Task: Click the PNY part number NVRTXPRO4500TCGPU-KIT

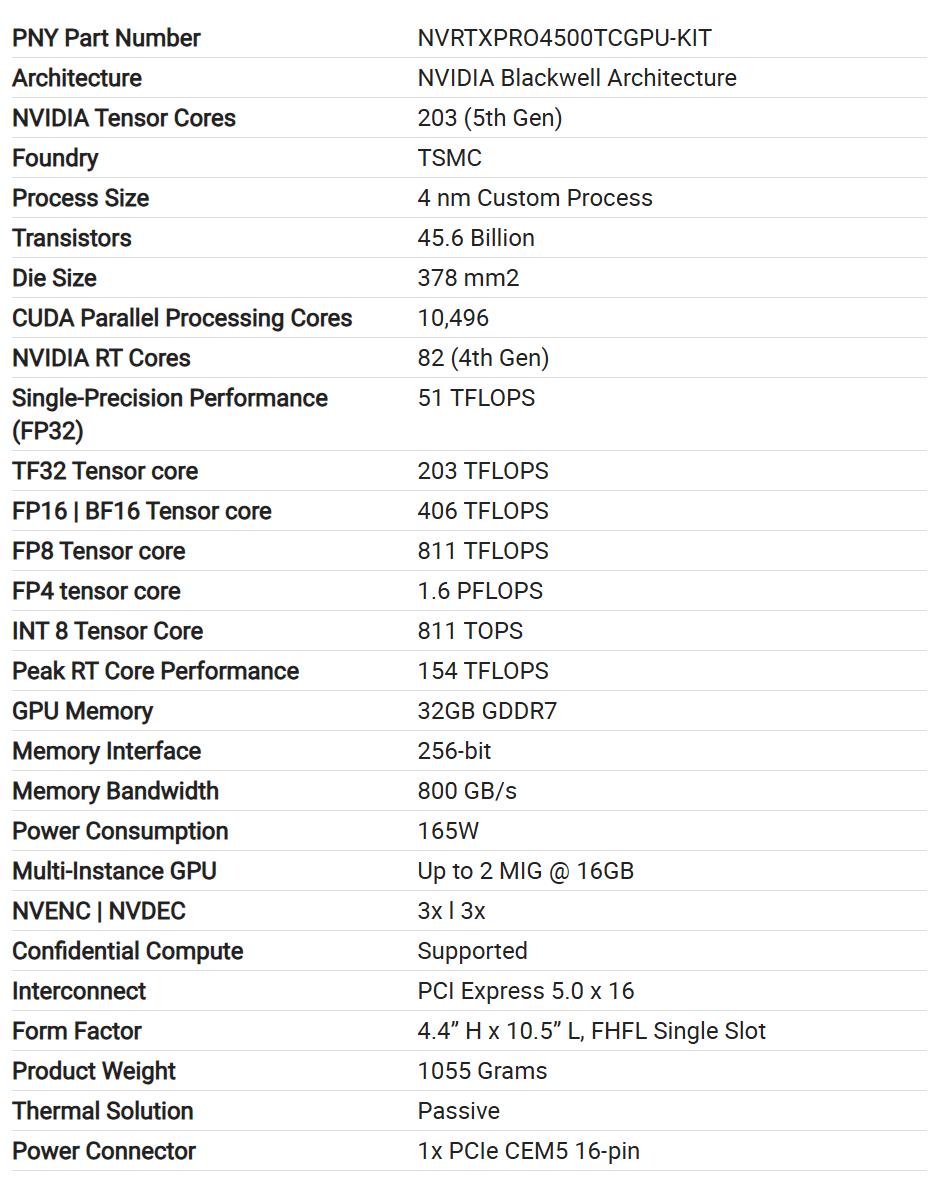Action: tap(564, 38)
